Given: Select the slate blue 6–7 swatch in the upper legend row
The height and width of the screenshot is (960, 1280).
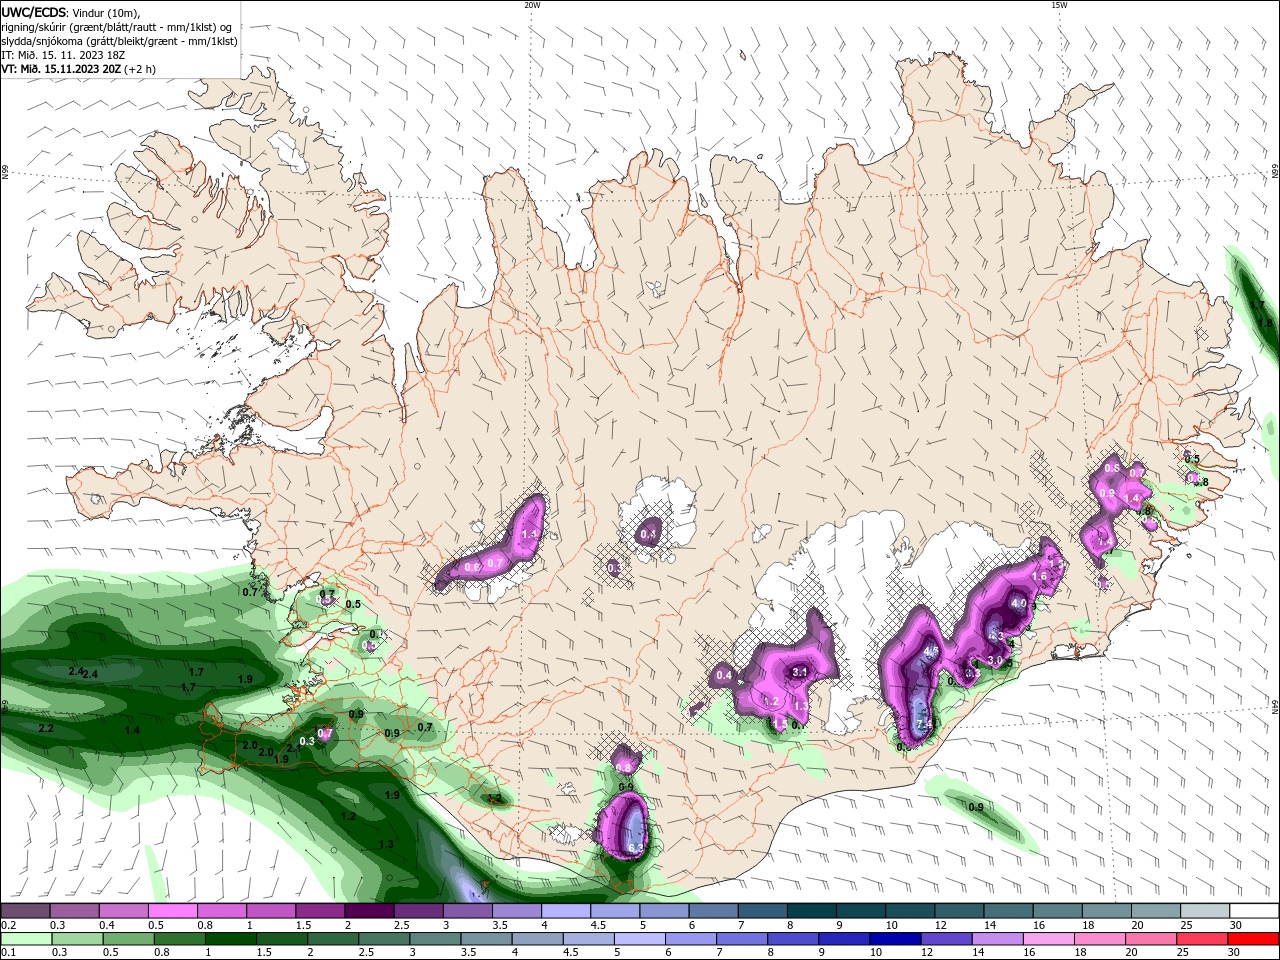Looking at the screenshot, I should point(712,911).
